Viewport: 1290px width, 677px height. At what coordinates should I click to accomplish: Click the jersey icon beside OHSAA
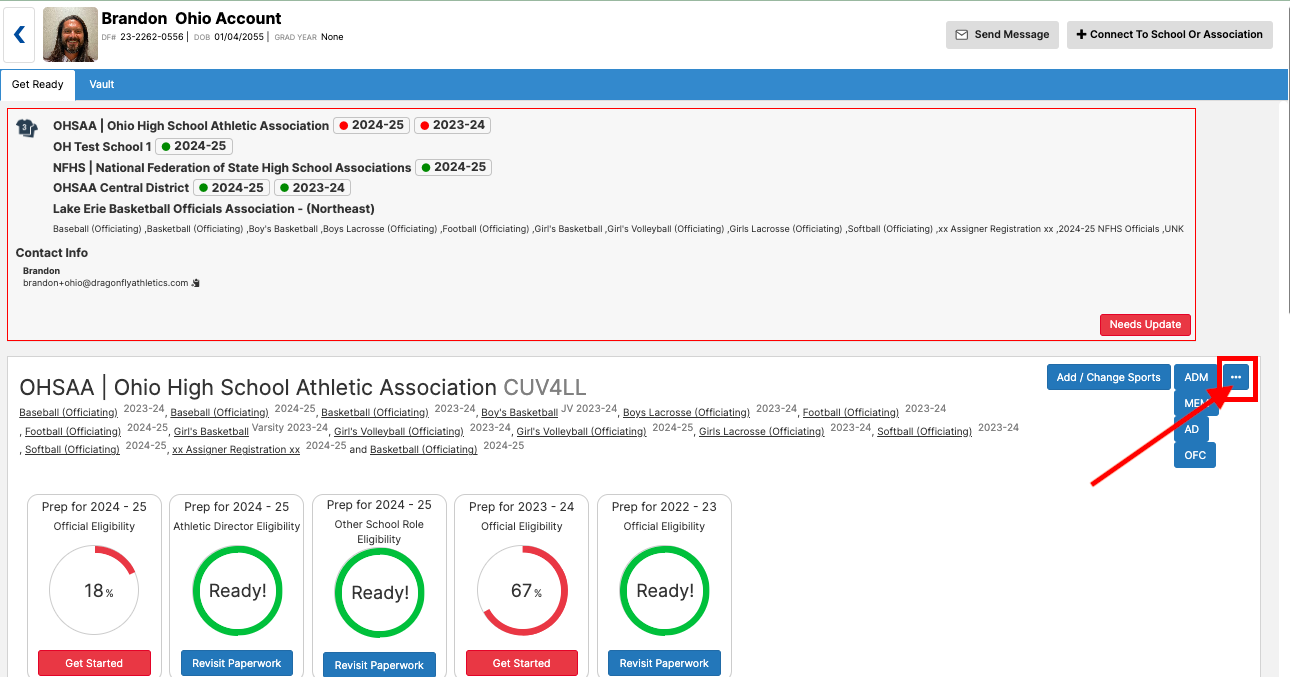pyautogui.click(x=27, y=128)
